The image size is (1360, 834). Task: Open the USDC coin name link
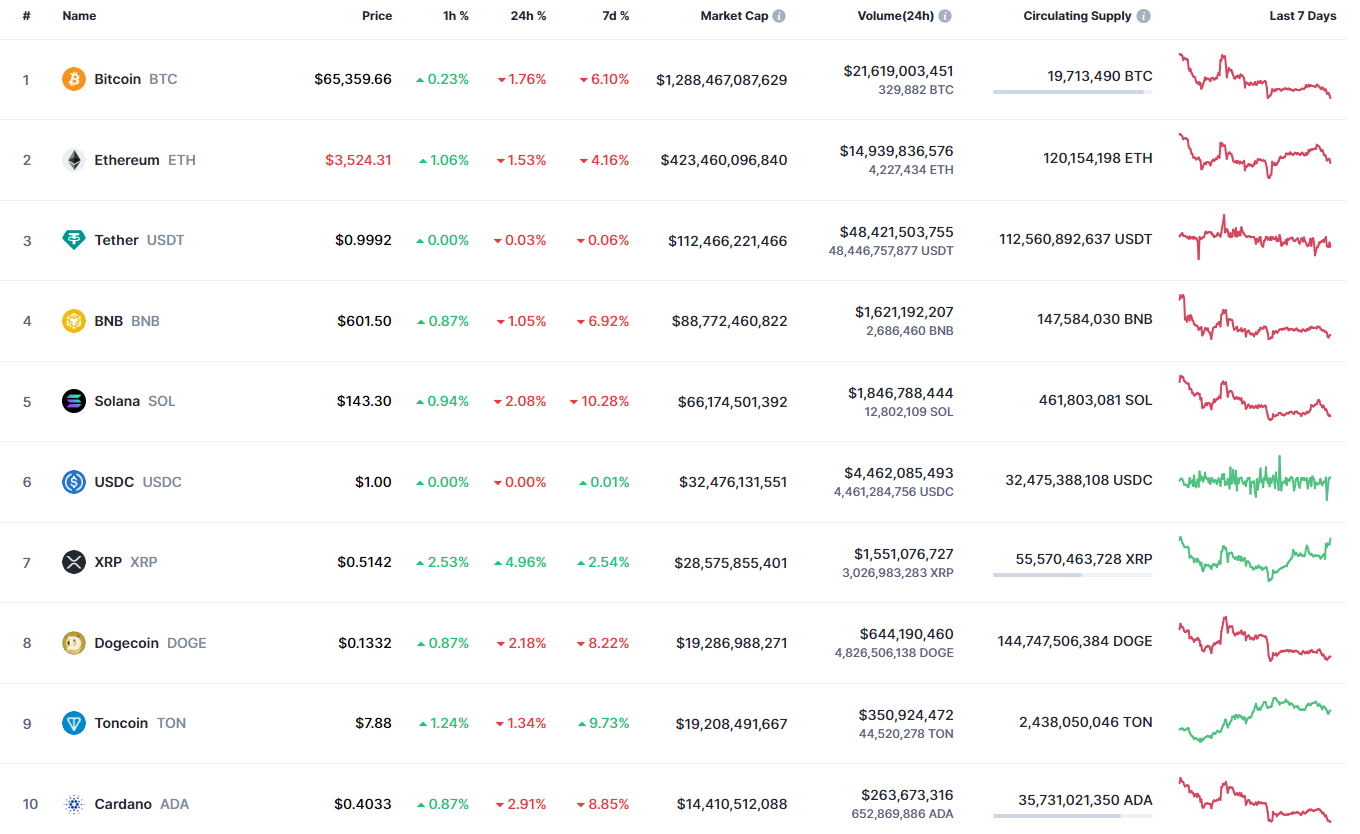[x=114, y=482]
